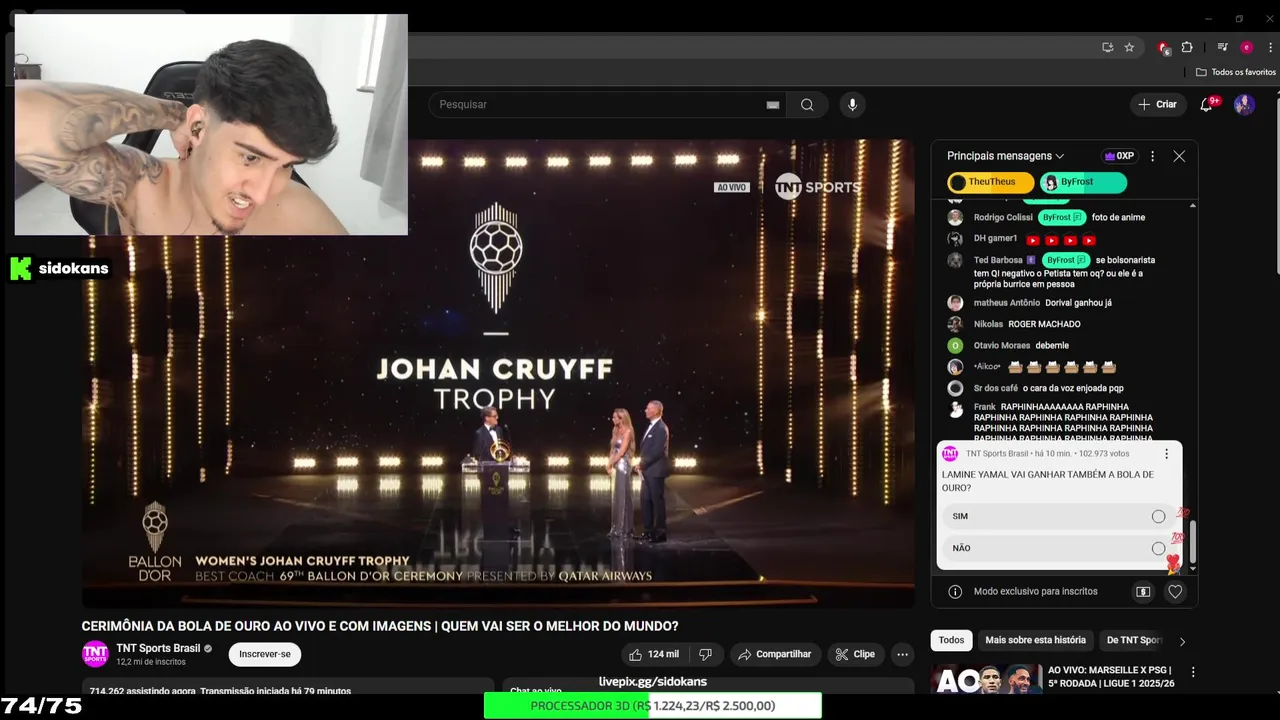Screen dimensions: 1280x720
Task: Open the red extension icon with badge 6
Action: [1163, 47]
